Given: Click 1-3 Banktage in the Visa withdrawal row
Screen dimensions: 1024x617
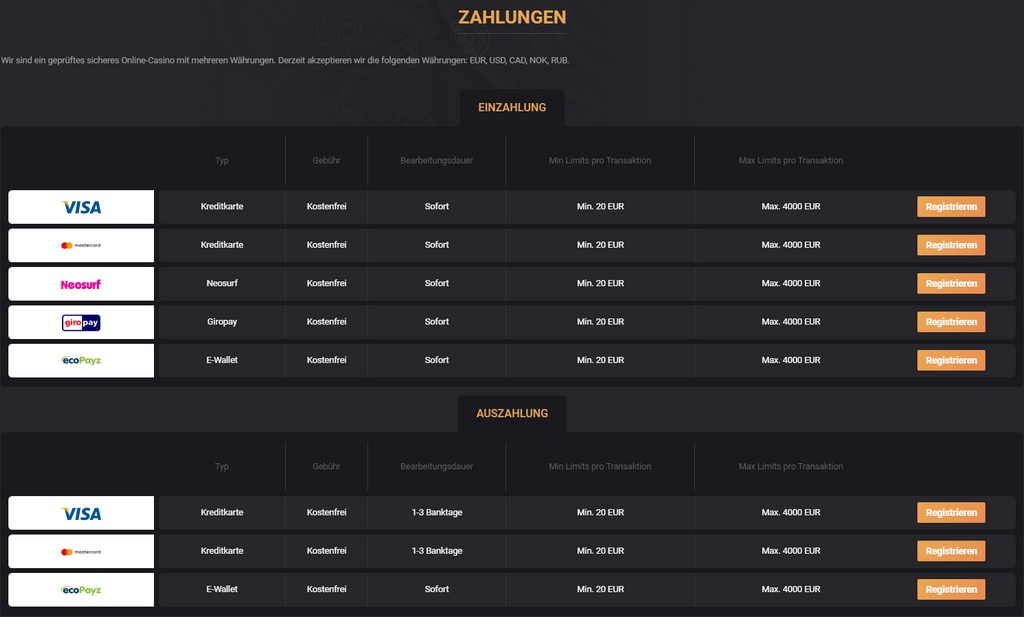Looking at the screenshot, I should tap(437, 513).
